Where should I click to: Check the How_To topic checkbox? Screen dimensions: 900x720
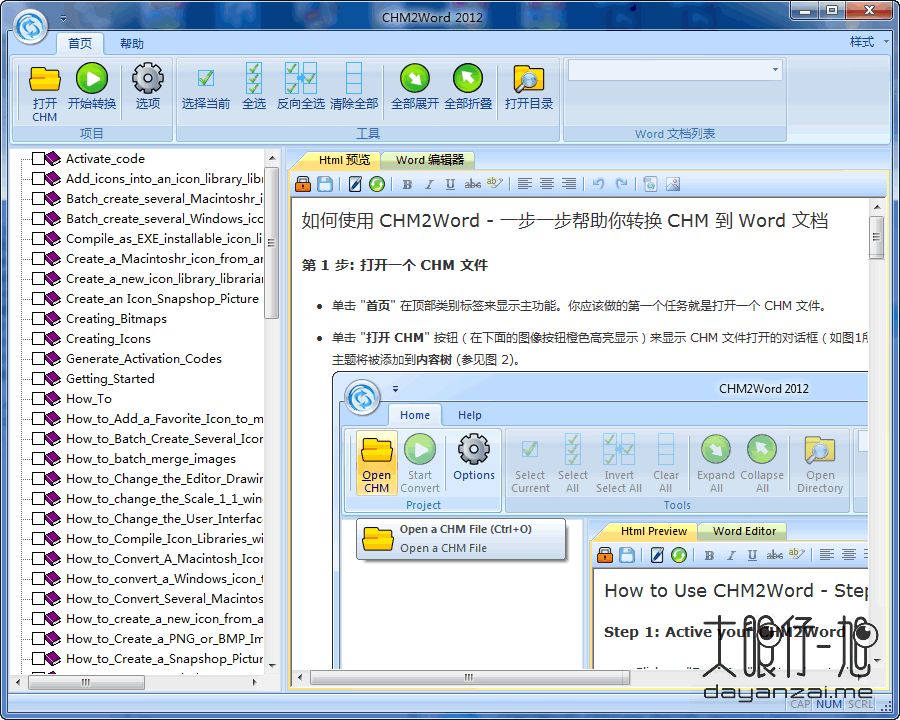pos(38,399)
